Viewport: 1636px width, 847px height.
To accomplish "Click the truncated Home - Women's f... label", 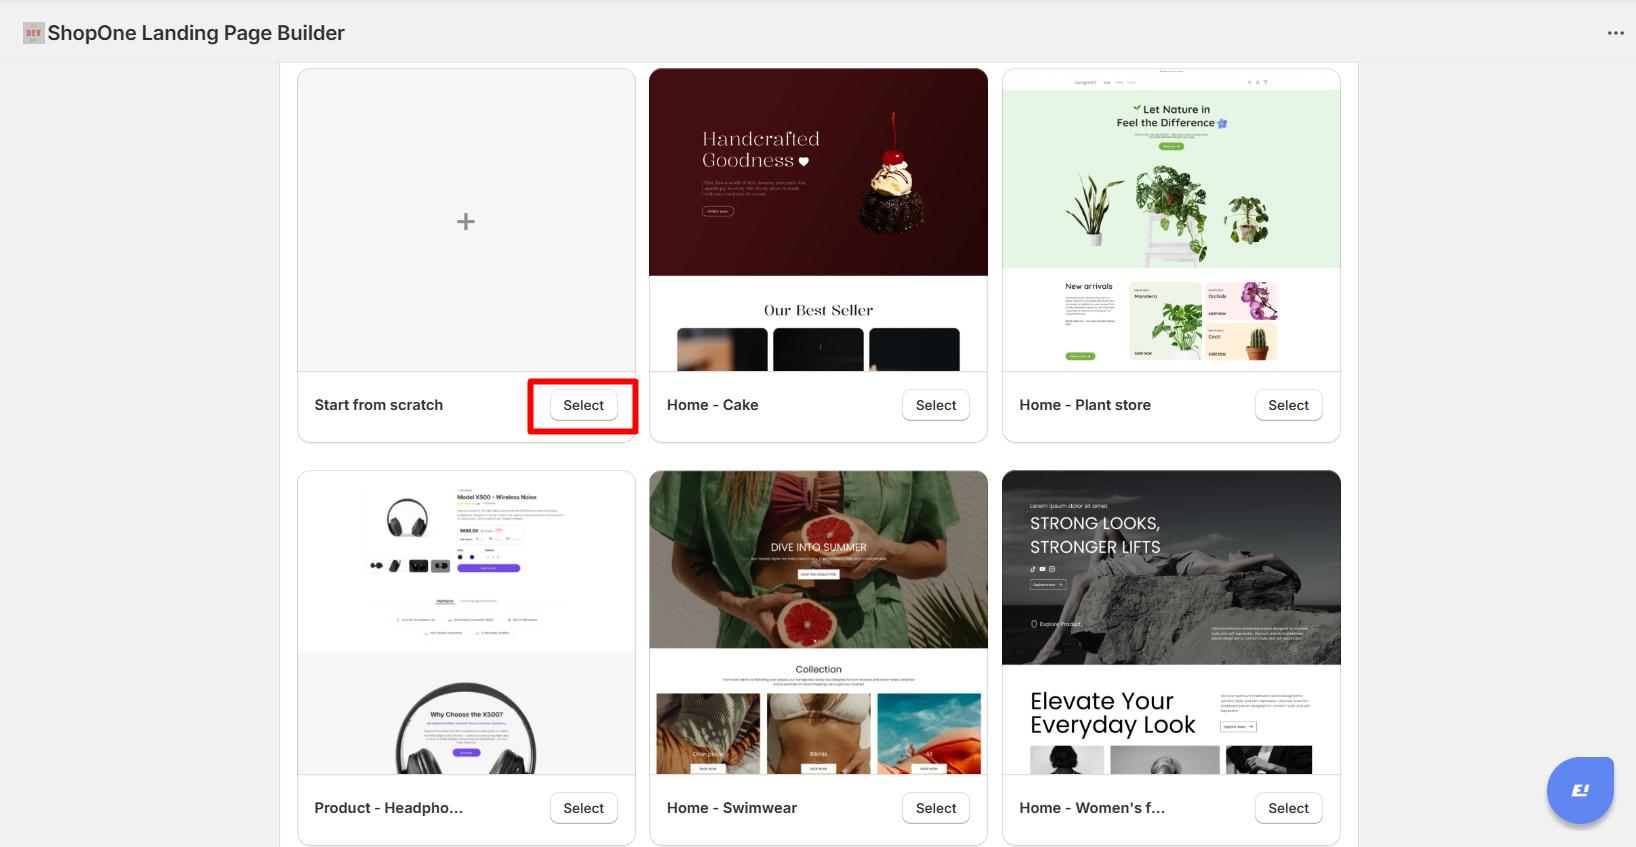I will (1092, 808).
